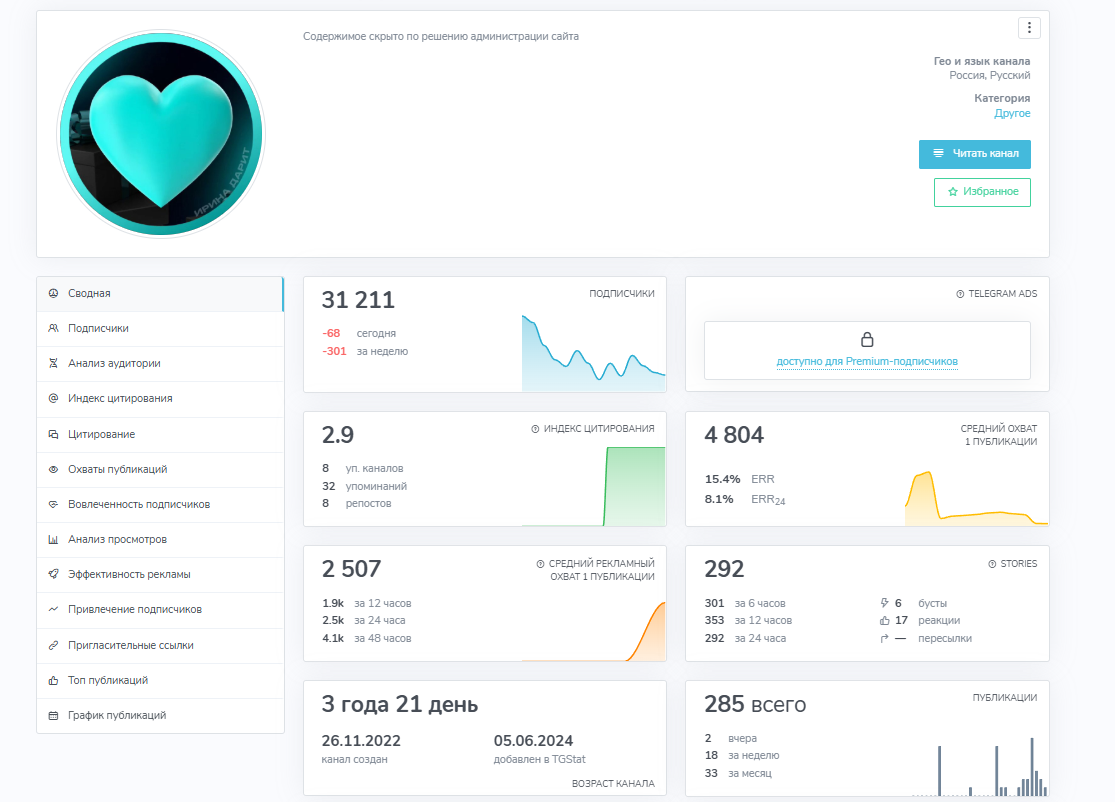1115x802 pixels.
Task: Select Привлечение подписчиков in sidebar
Action: [x=134, y=610]
